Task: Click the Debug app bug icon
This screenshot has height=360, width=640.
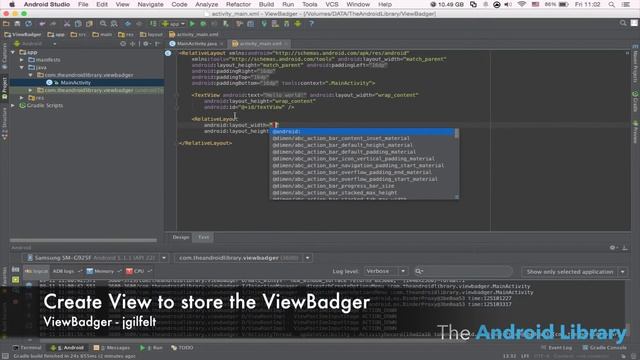Action: click(x=203, y=24)
